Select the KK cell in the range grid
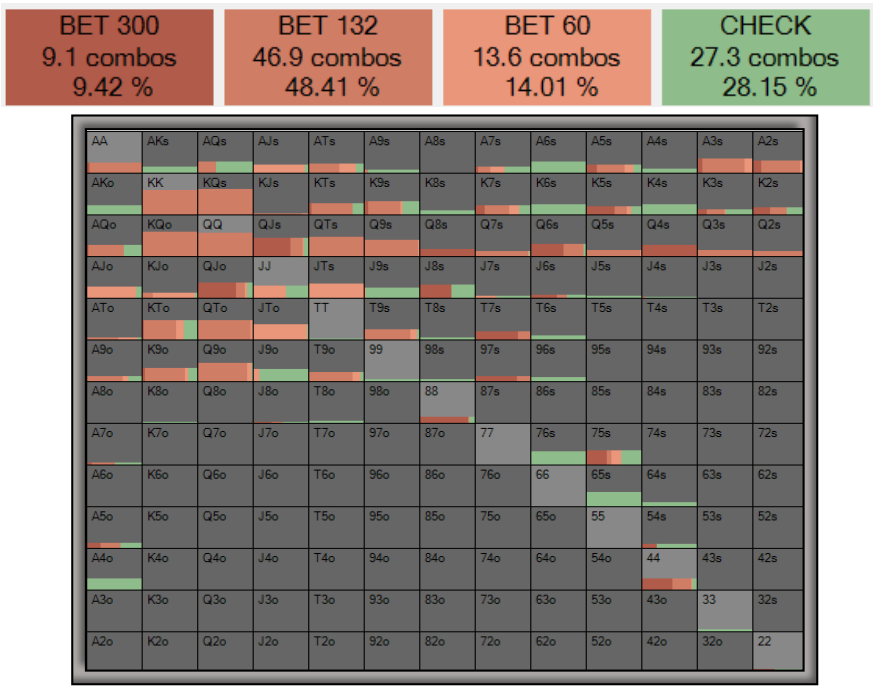Viewport: 874px width, 689px height. coord(170,194)
